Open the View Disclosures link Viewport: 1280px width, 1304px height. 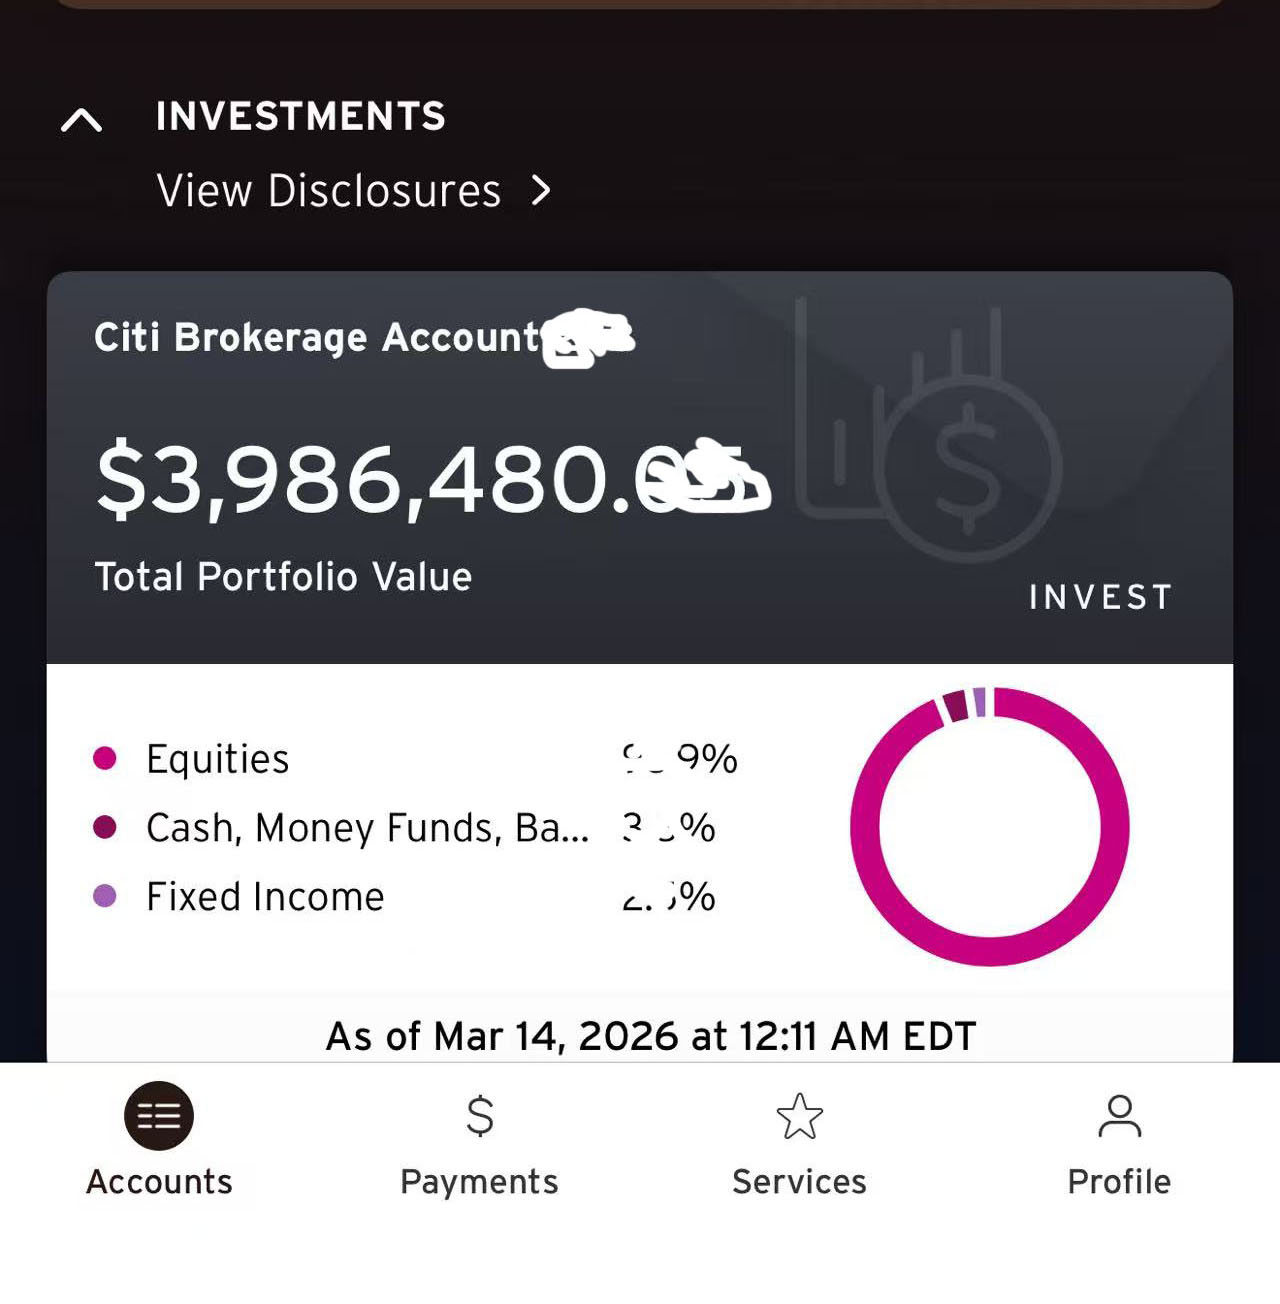(329, 190)
